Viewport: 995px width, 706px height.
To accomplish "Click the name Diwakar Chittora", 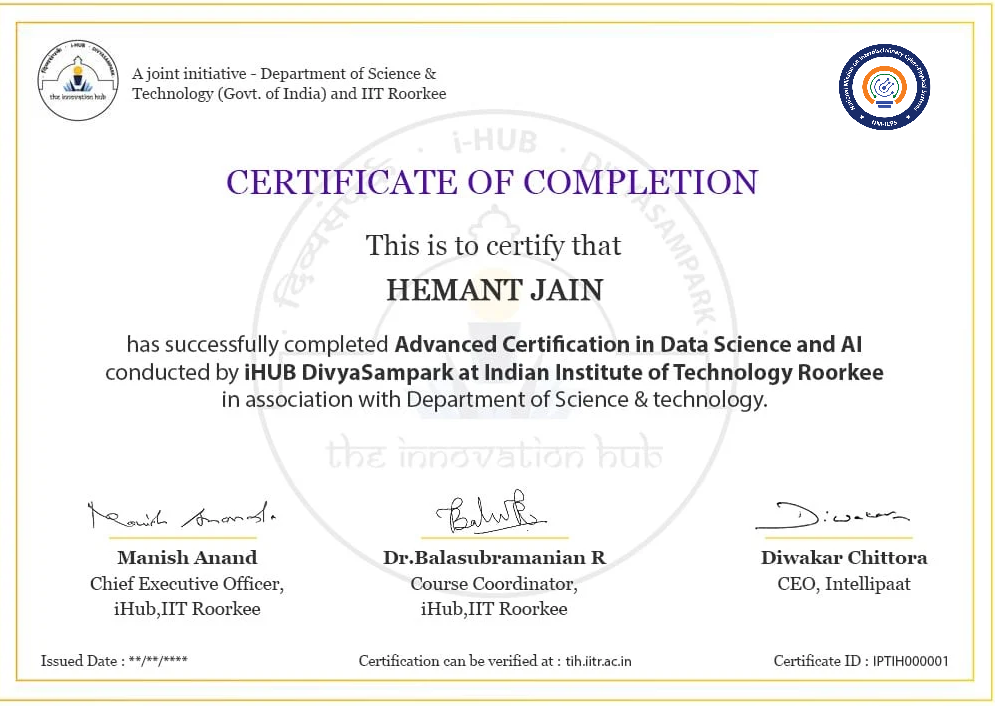I will tap(844, 558).
